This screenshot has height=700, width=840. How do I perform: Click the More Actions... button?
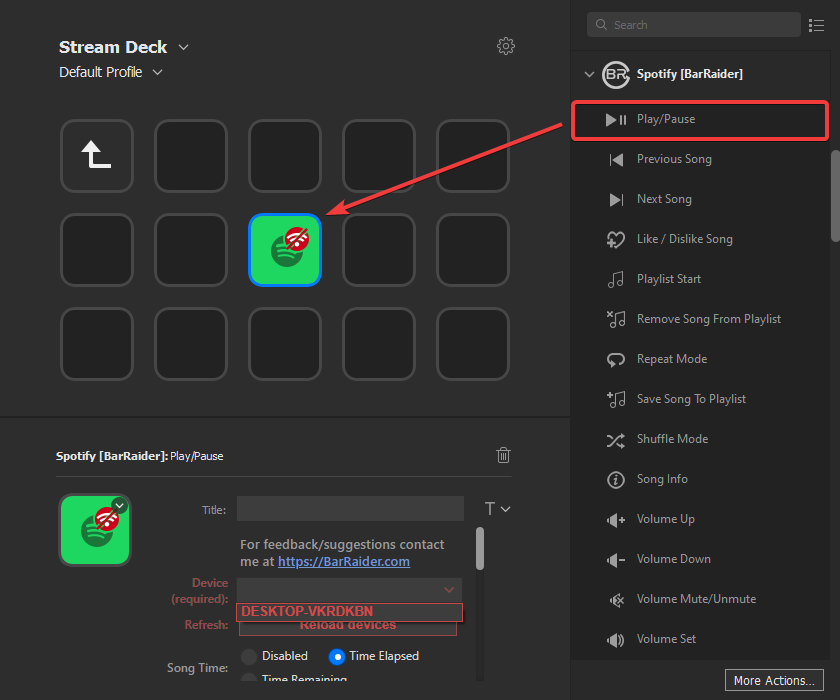coord(774,681)
